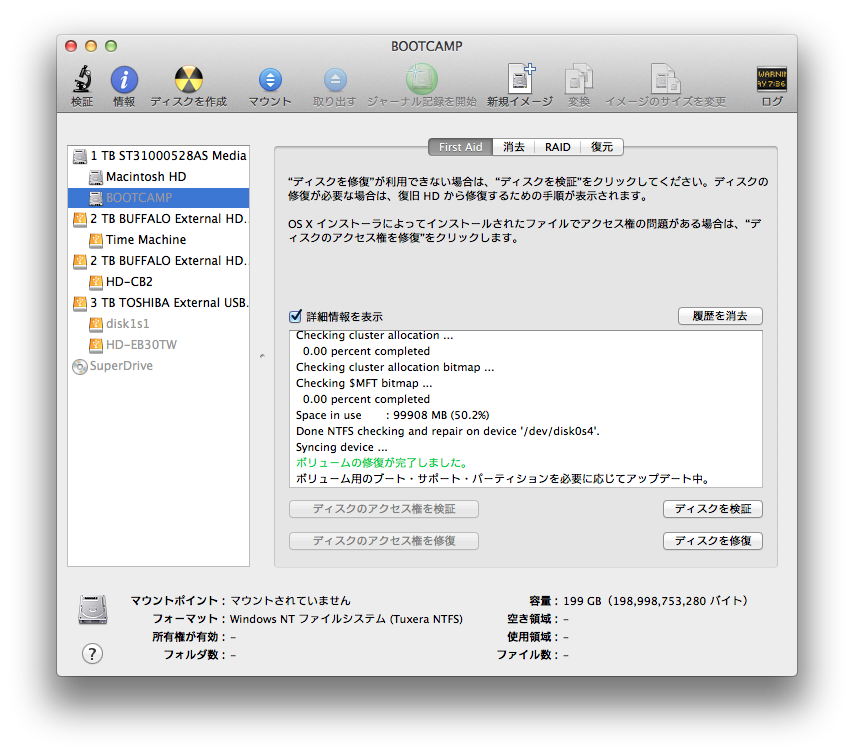The height and width of the screenshot is (755, 854).
Task: Close the BOOTCAMP window with red button
Action: tap(71, 46)
